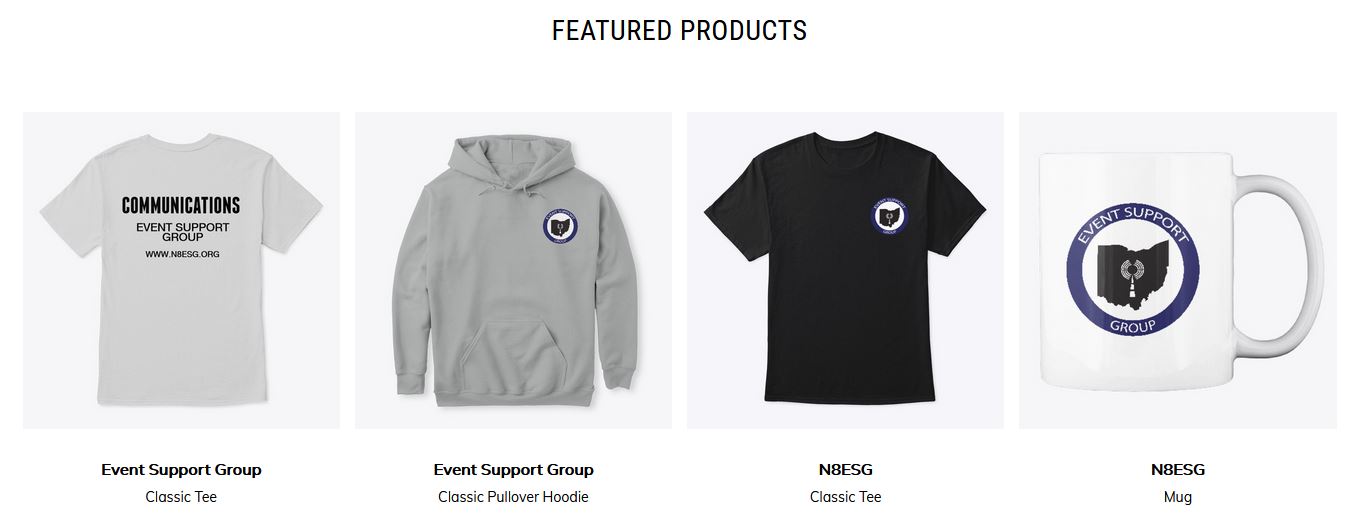This screenshot has width=1362, height=519.
Task: Open the gray Communications tee product image
Action: pos(181,270)
